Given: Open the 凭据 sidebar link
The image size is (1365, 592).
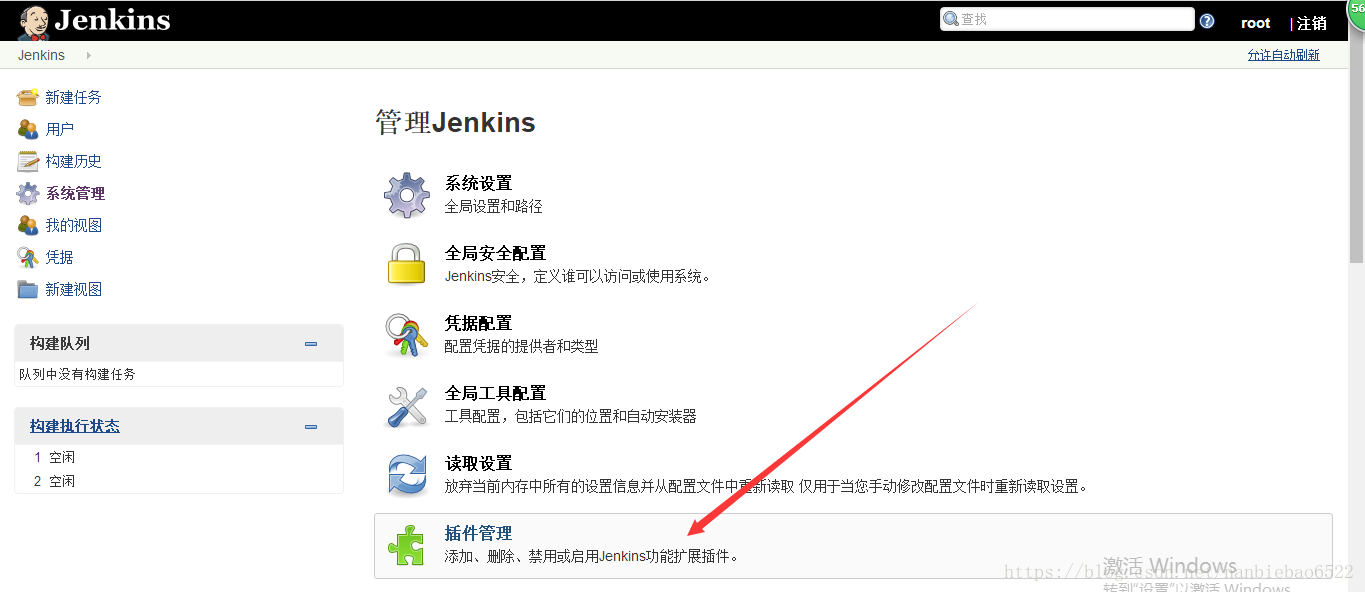Looking at the screenshot, I should click(59, 257).
